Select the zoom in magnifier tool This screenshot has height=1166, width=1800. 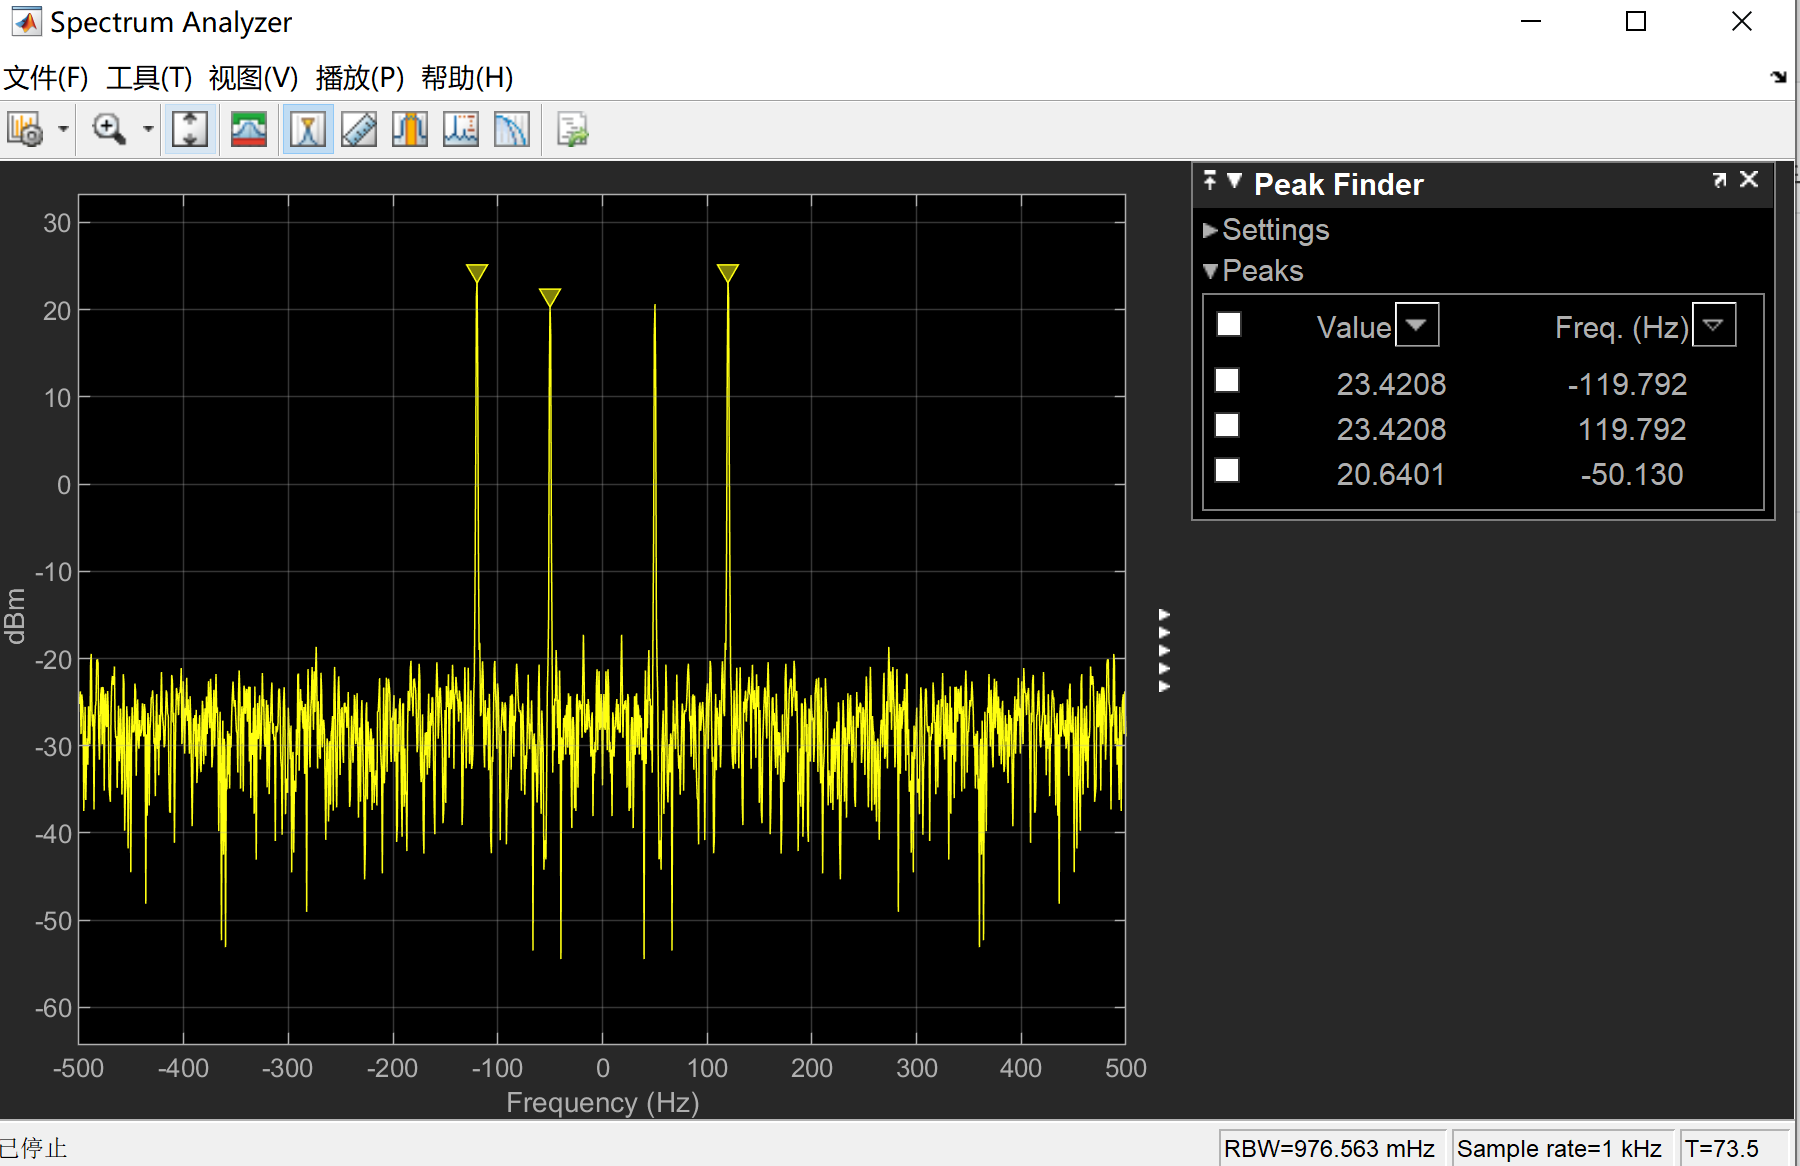click(x=109, y=130)
